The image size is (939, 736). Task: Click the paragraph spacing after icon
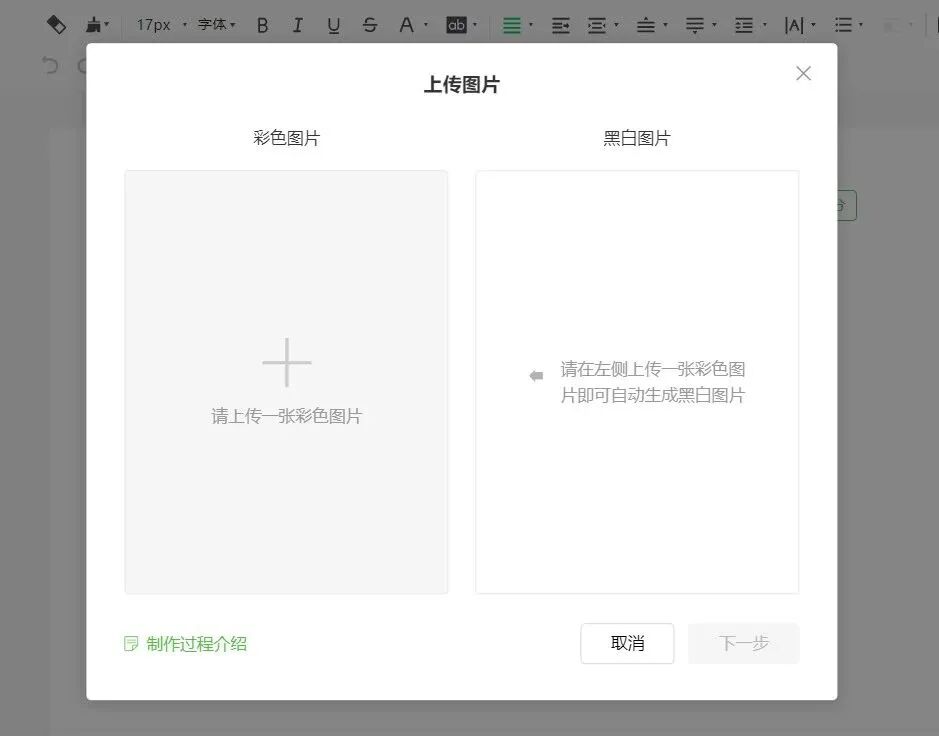point(695,25)
